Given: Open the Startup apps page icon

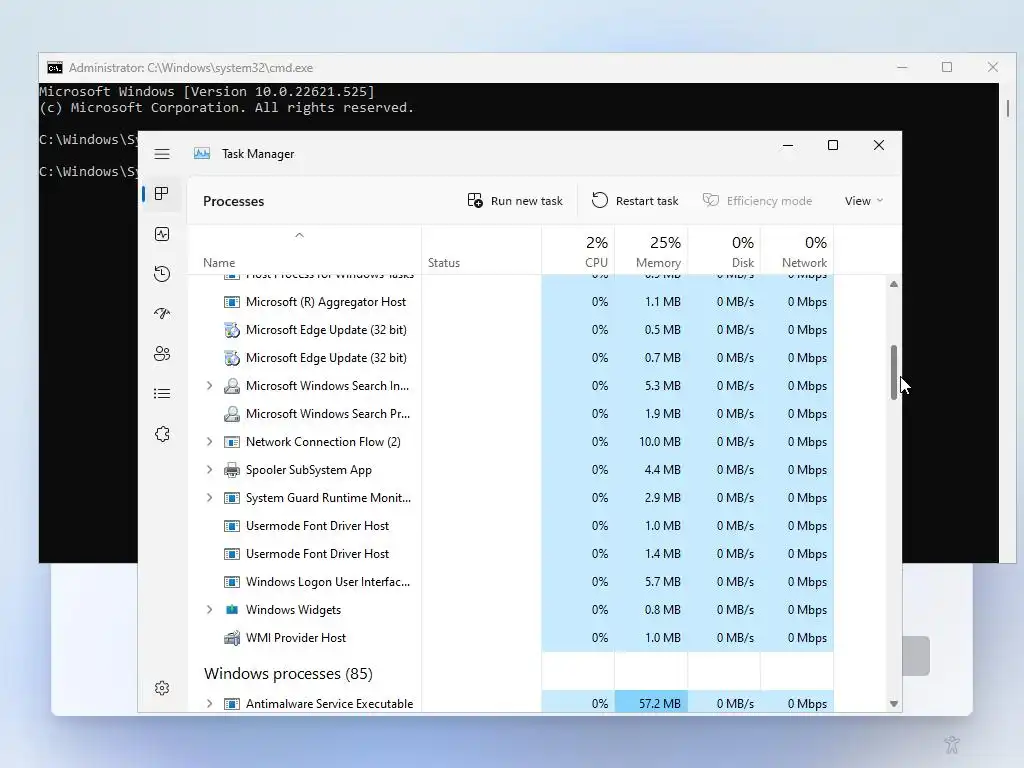Looking at the screenshot, I should 162,313.
